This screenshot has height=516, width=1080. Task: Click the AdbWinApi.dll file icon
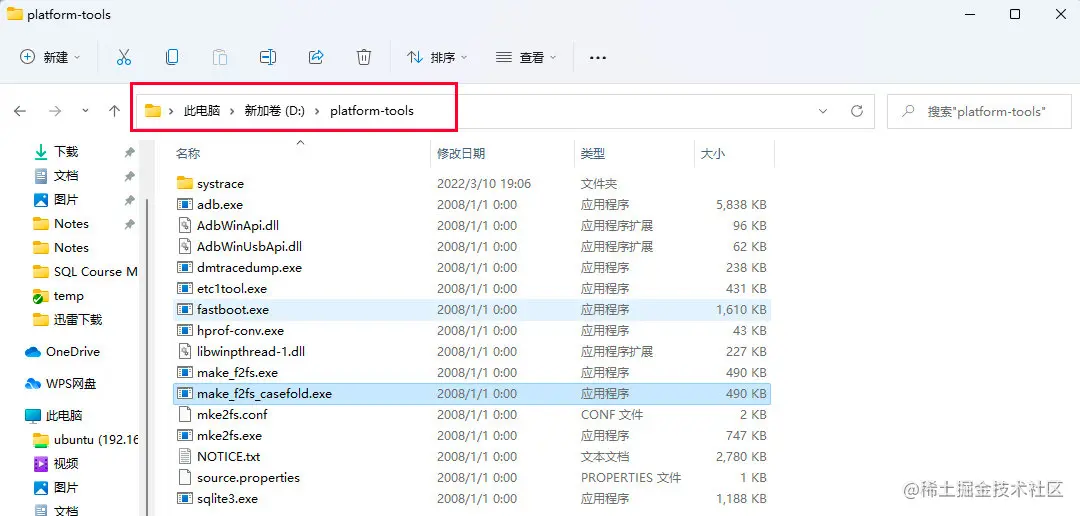184,225
